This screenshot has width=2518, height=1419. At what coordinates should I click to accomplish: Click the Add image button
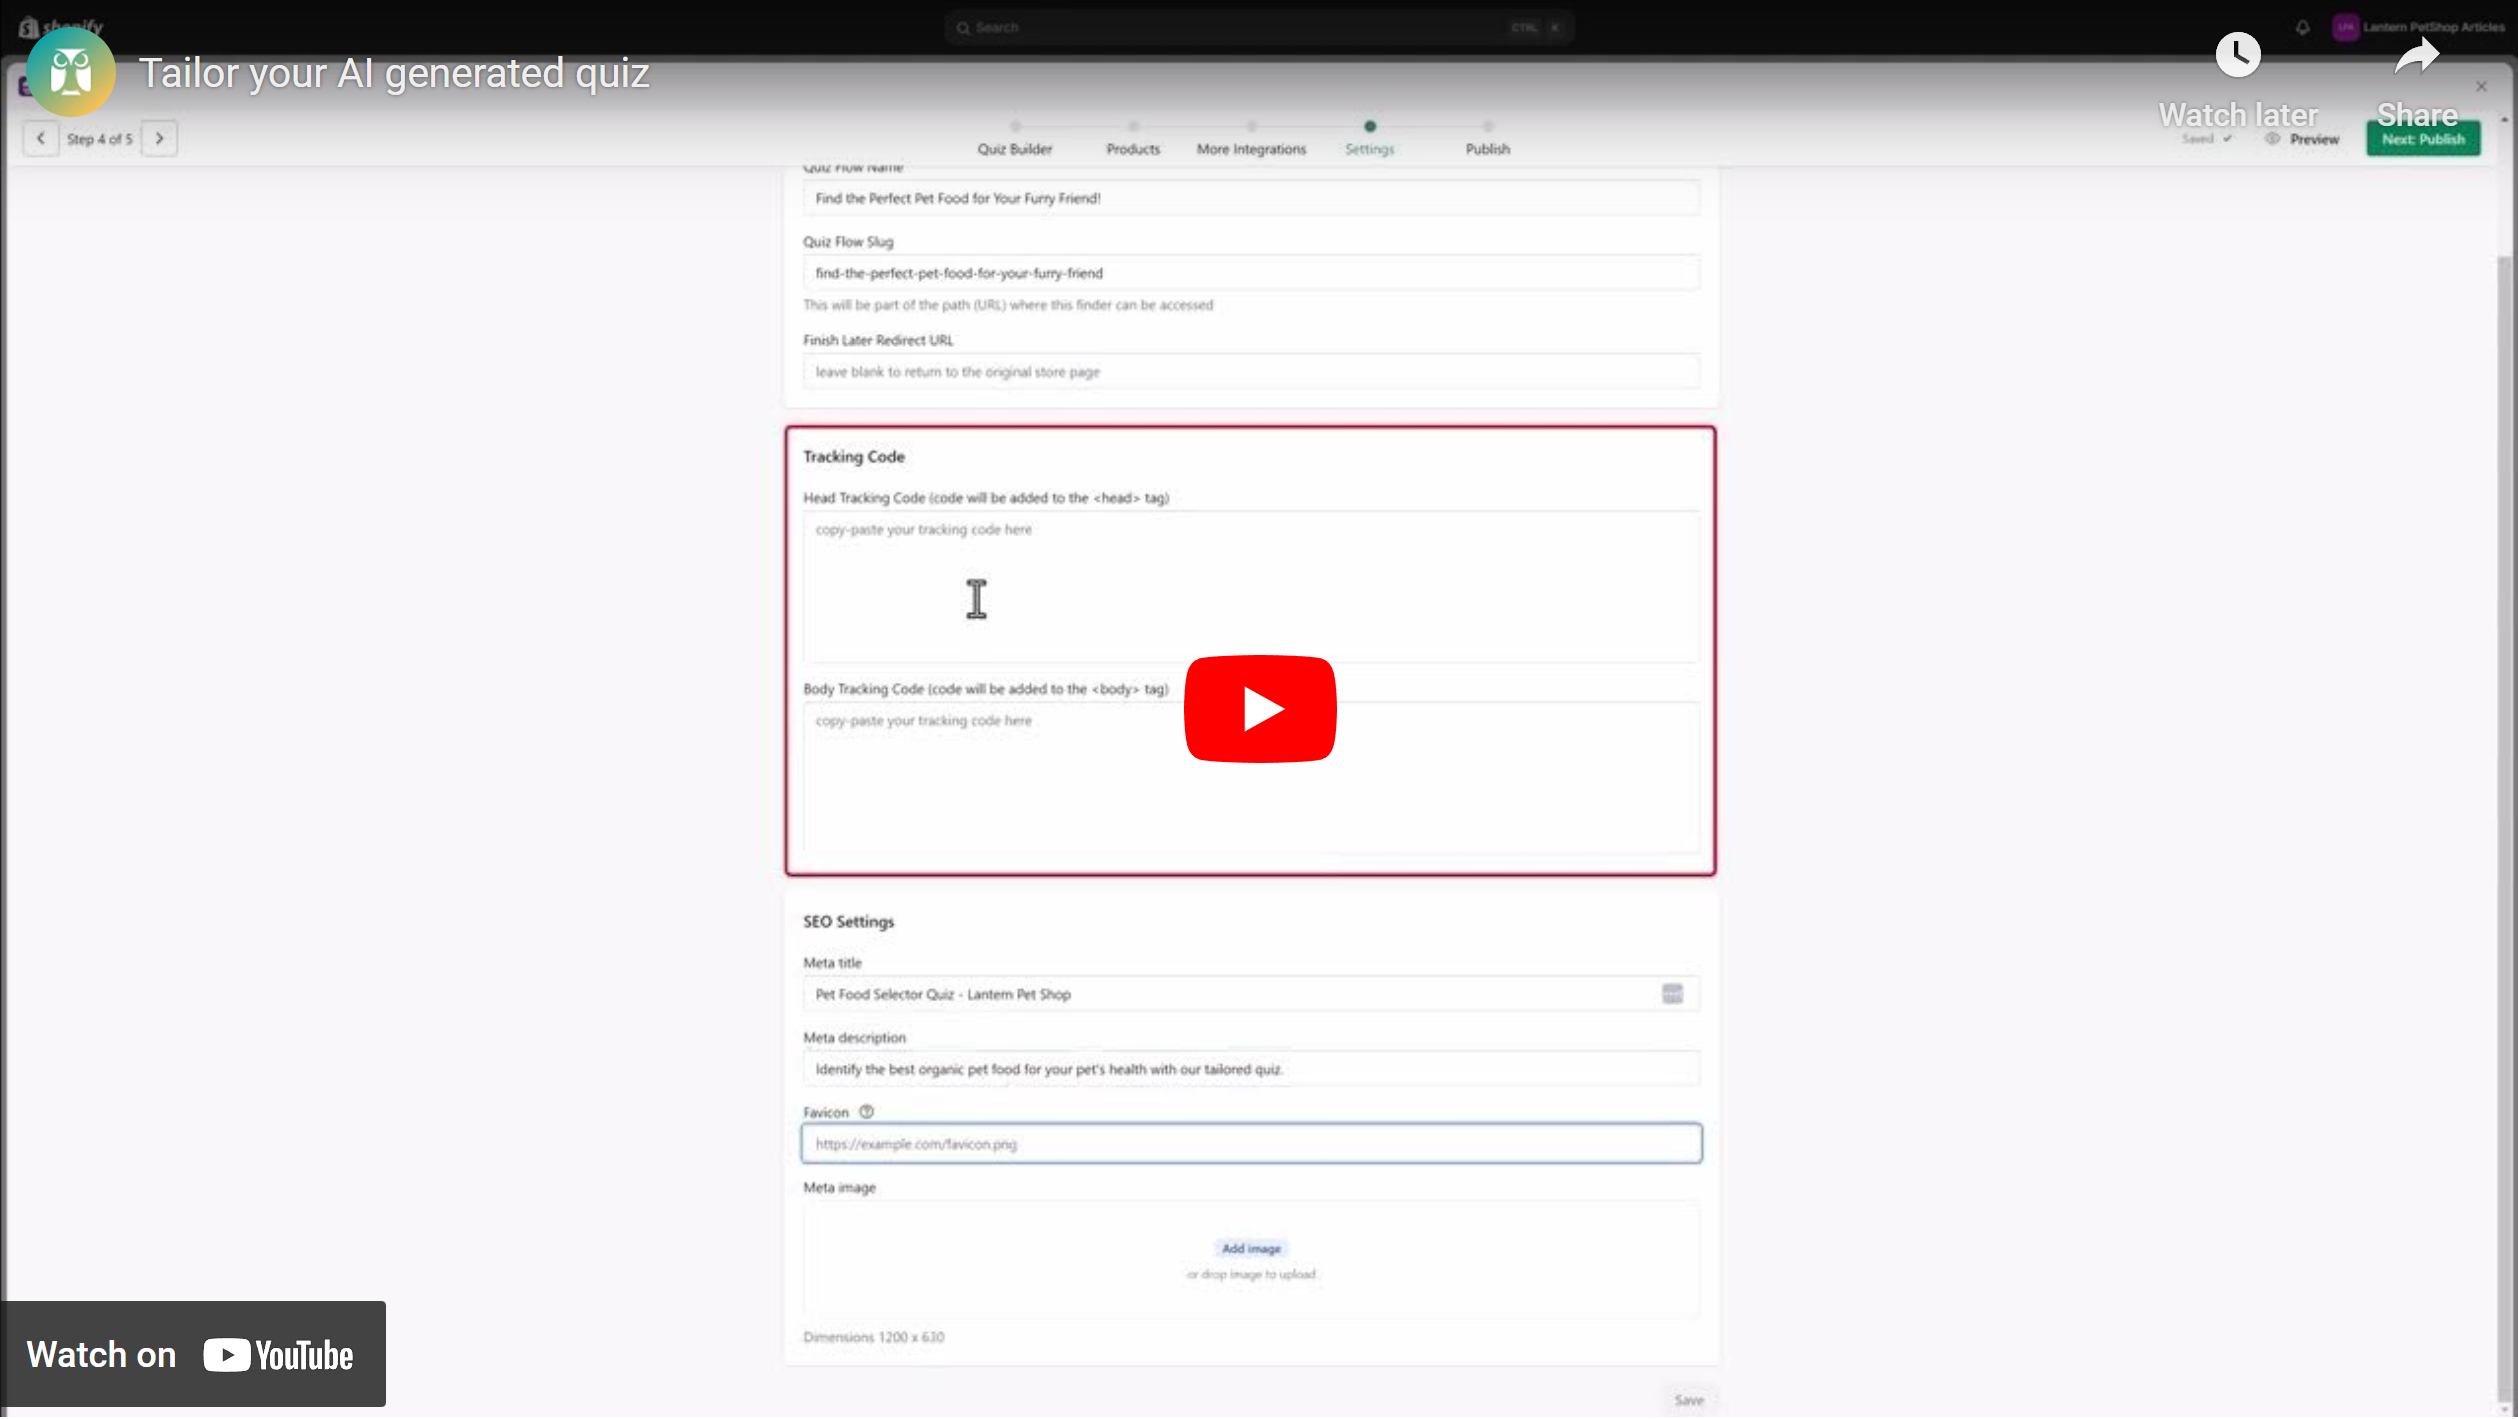1251,1250
